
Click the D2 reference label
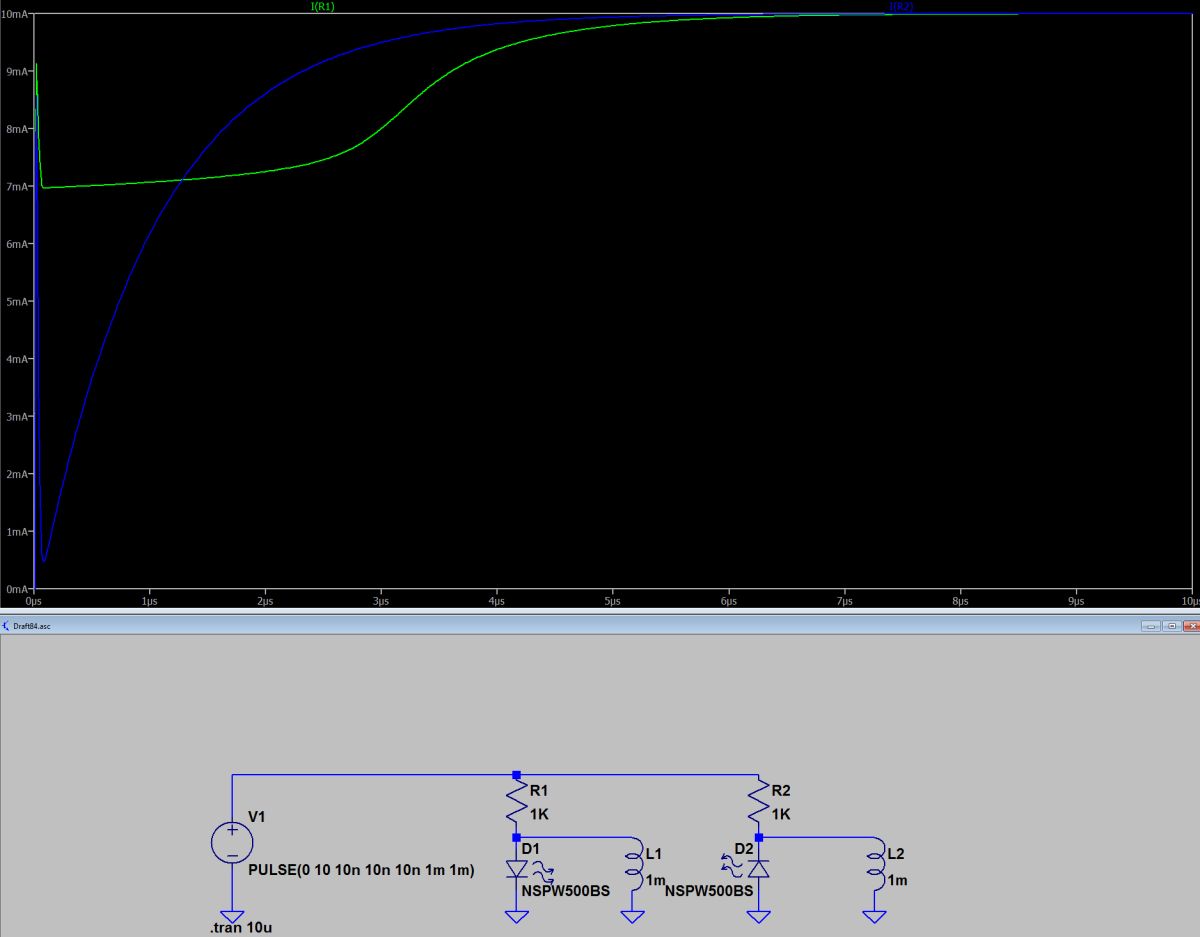click(743, 848)
